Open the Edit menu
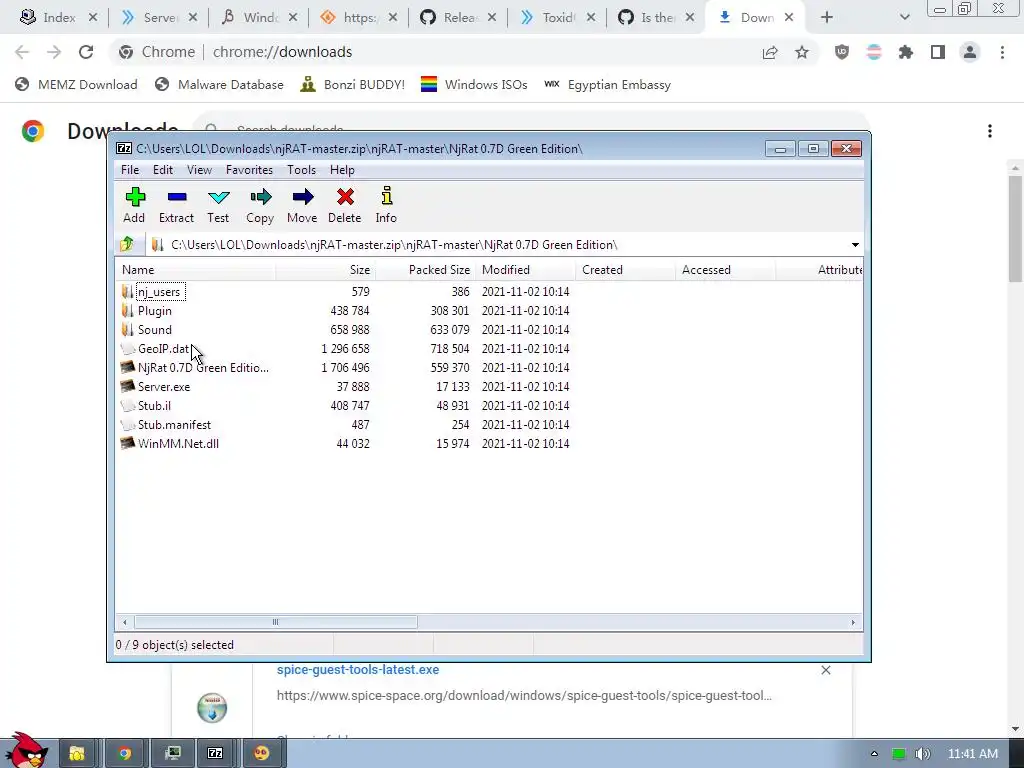Viewport: 1024px width, 768px height. coord(163,170)
